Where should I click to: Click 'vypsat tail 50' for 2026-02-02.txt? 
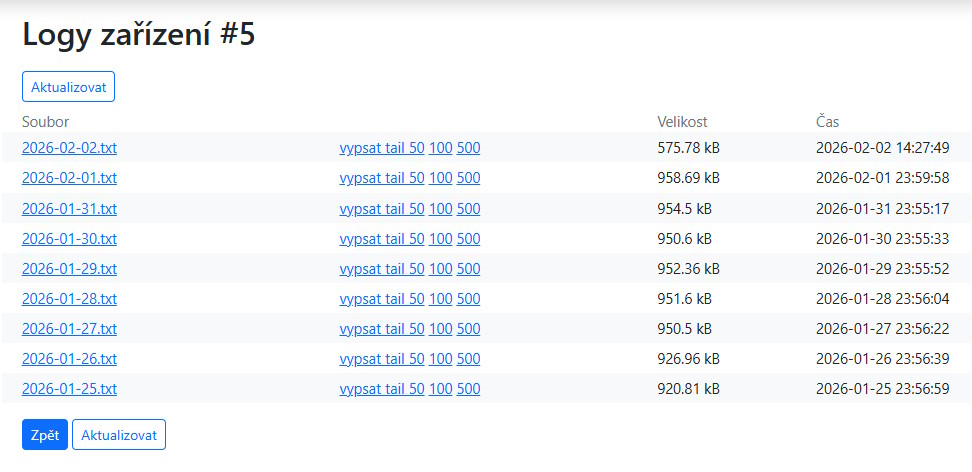(x=382, y=148)
